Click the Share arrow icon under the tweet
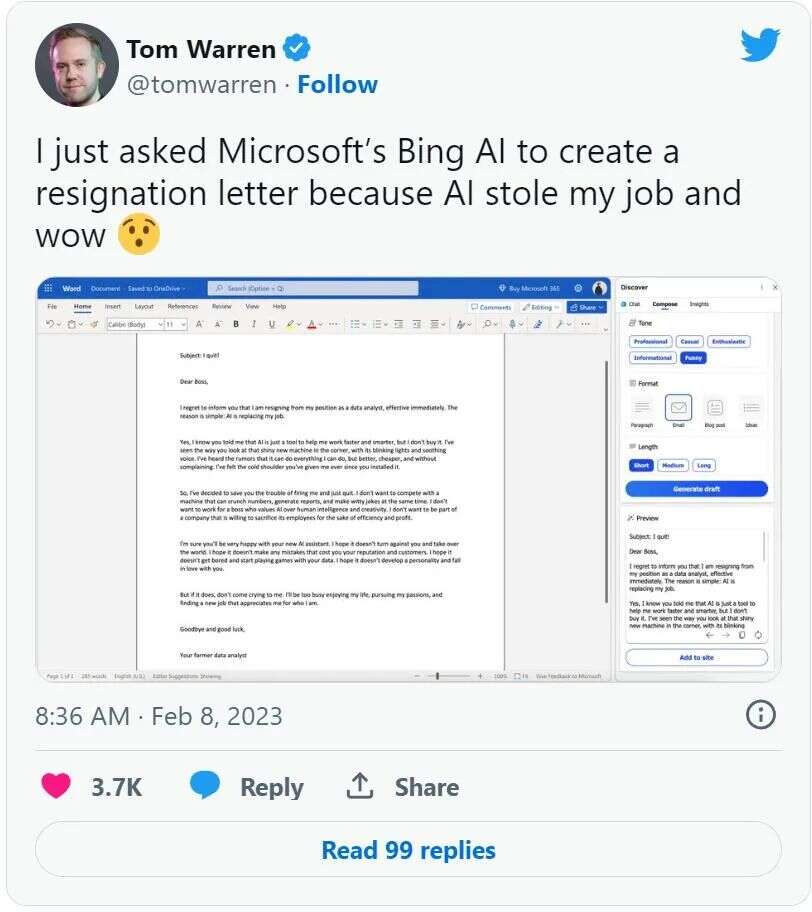Screen dimensions: 812x912 coord(359,786)
